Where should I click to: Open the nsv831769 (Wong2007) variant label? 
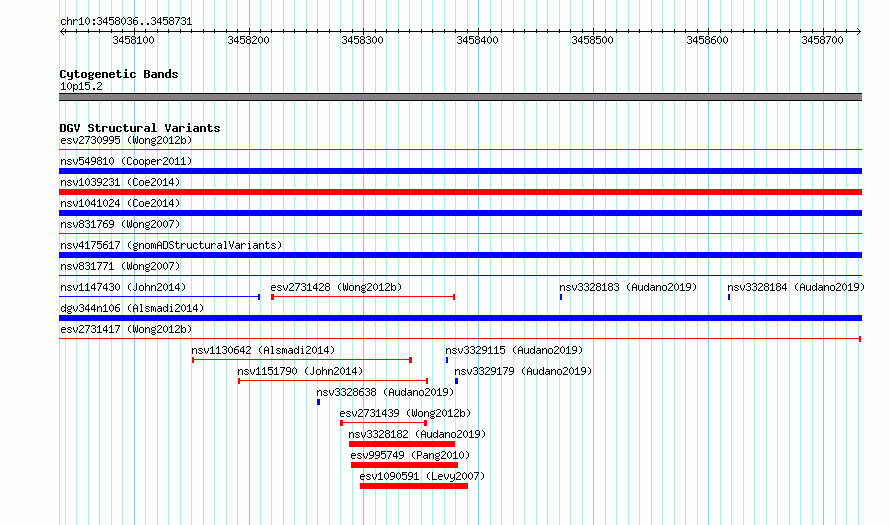click(120, 224)
